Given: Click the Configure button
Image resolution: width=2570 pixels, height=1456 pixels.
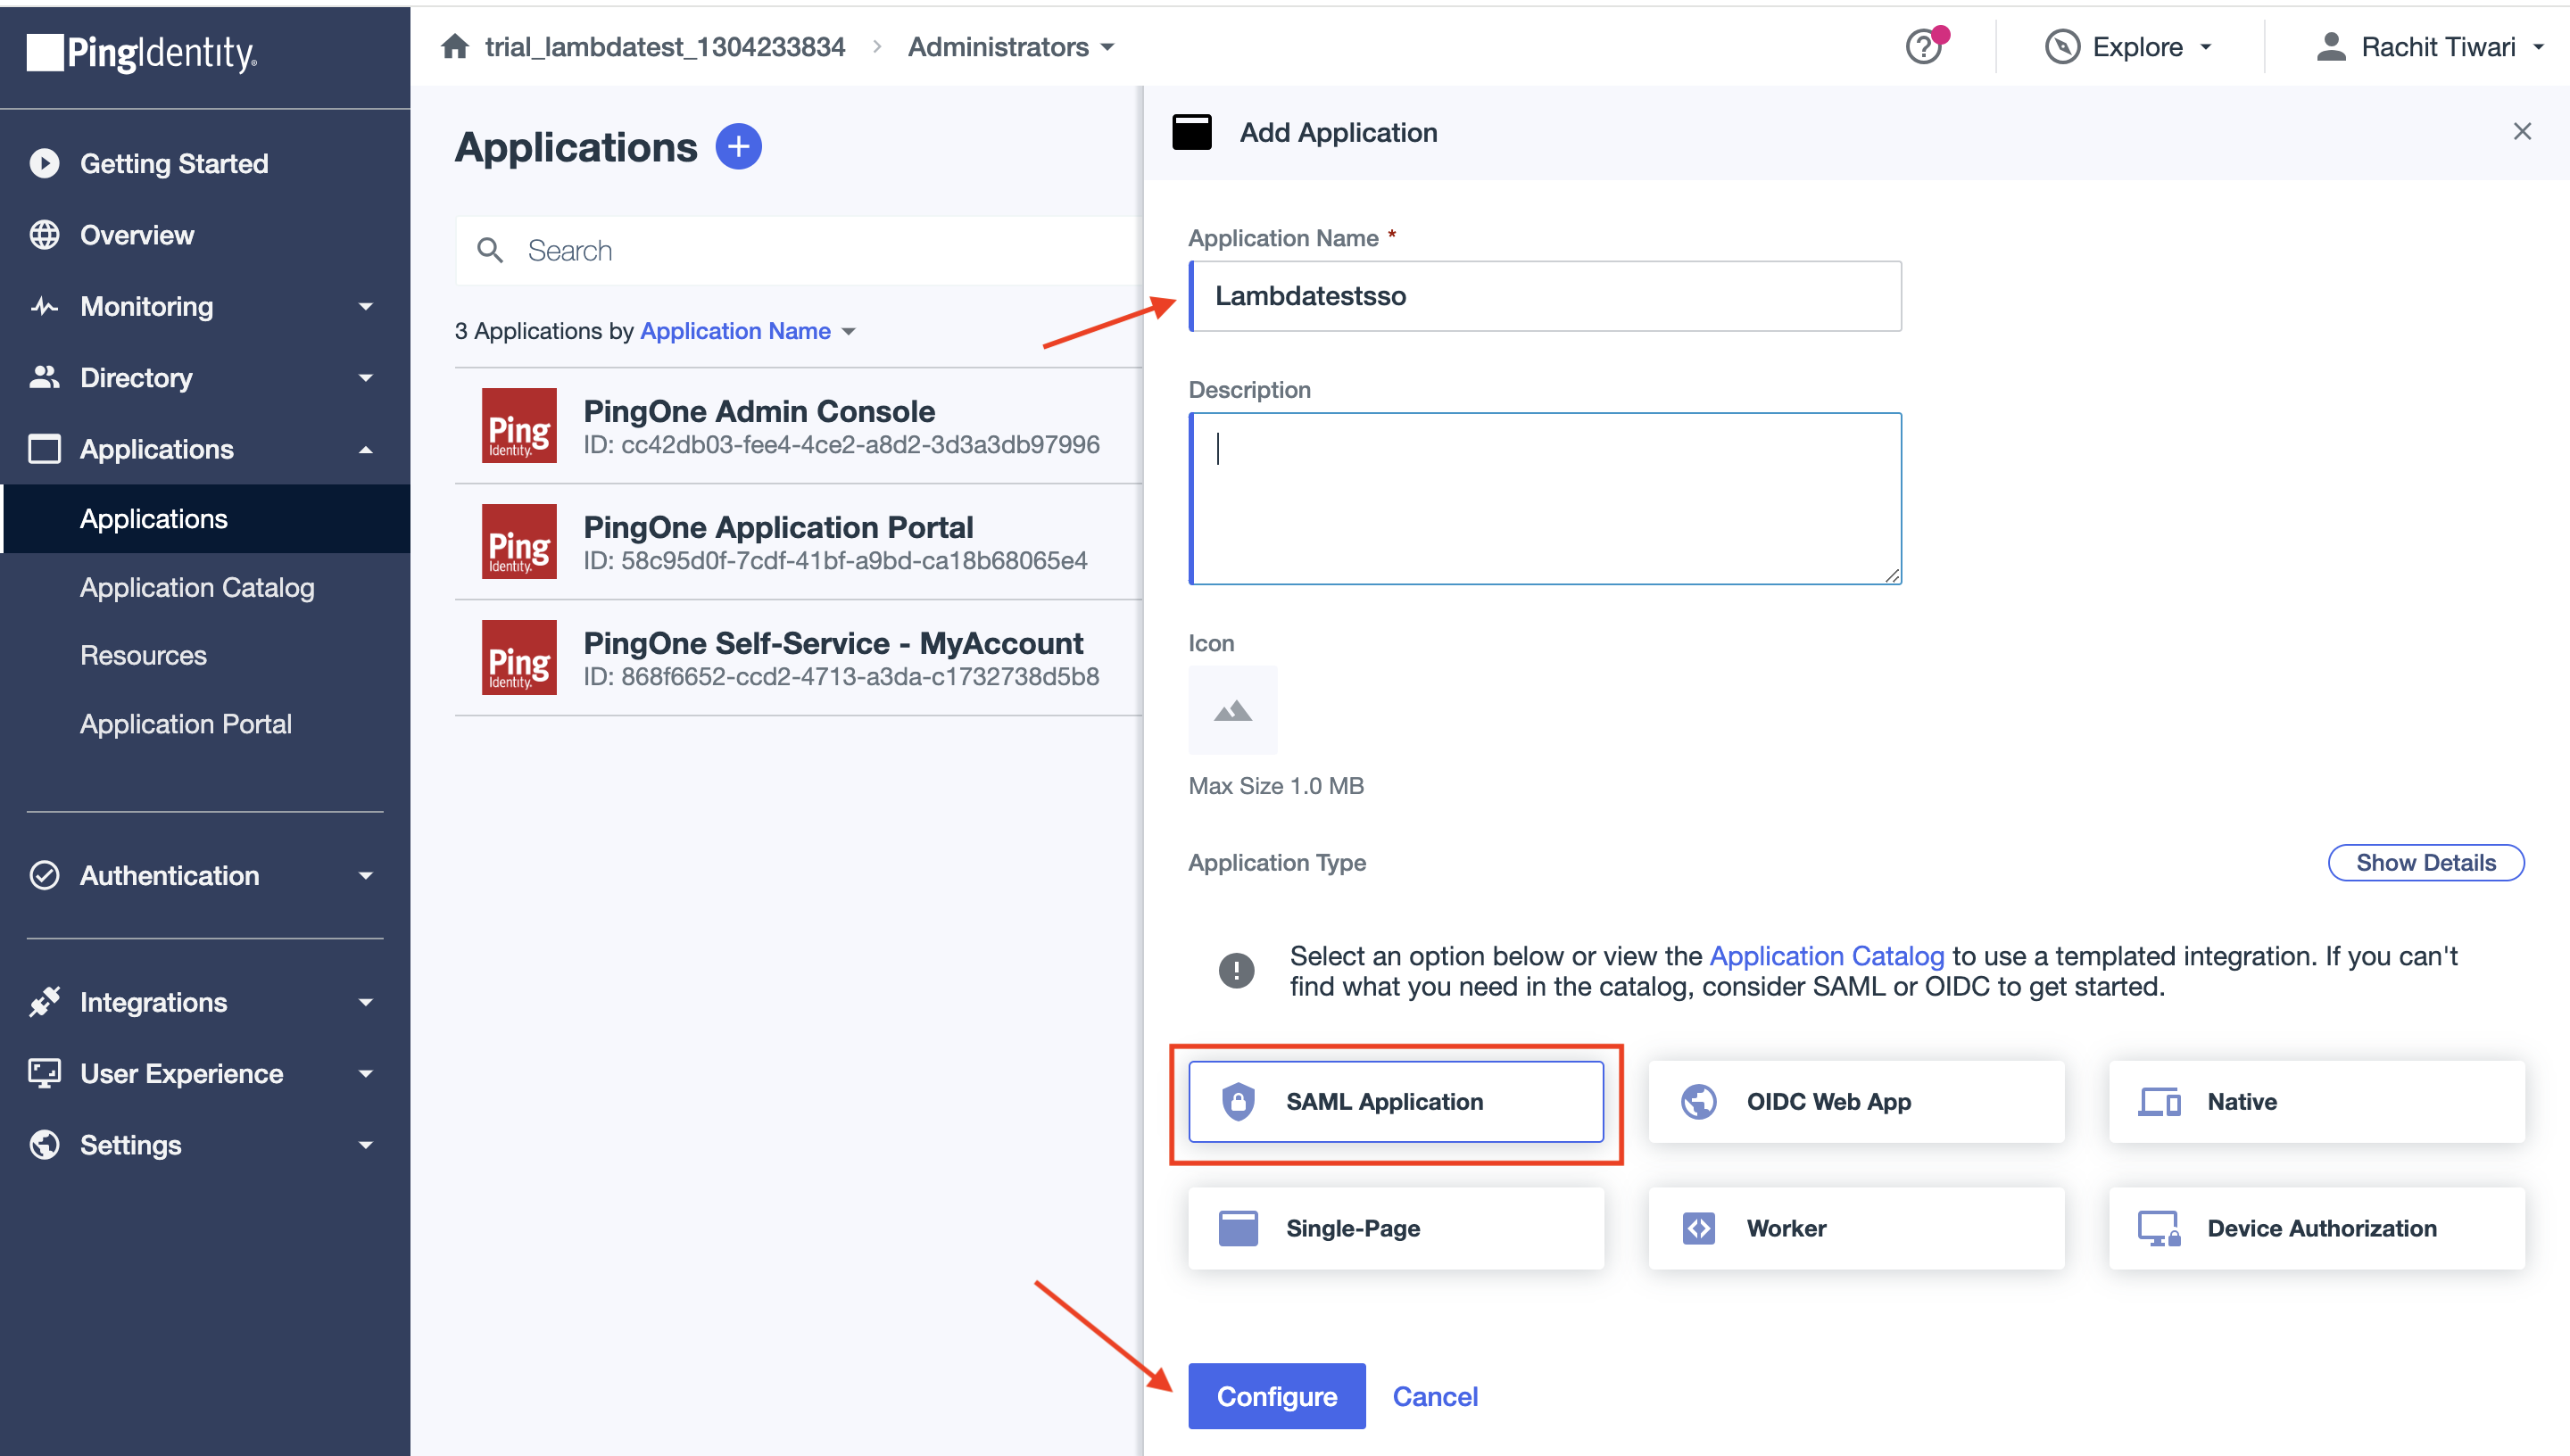Looking at the screenshot, I should pyautogui.click(x=1276, y=1396).
